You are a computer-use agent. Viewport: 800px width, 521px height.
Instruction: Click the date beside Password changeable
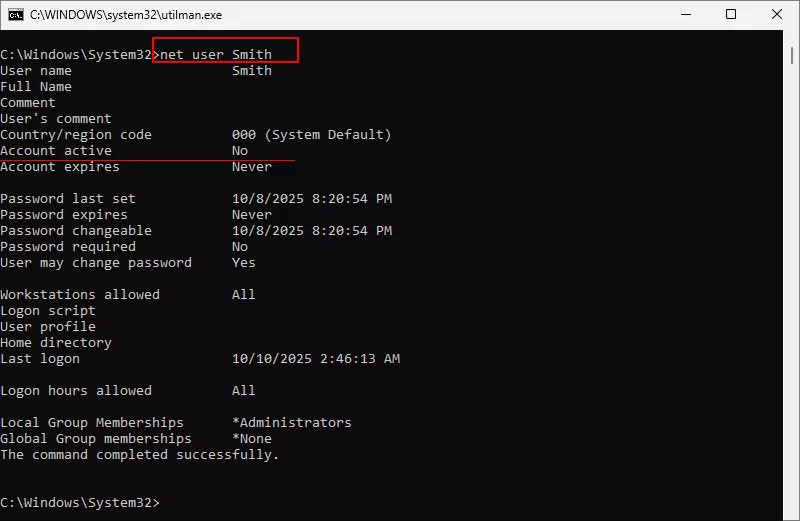point(312,231)
